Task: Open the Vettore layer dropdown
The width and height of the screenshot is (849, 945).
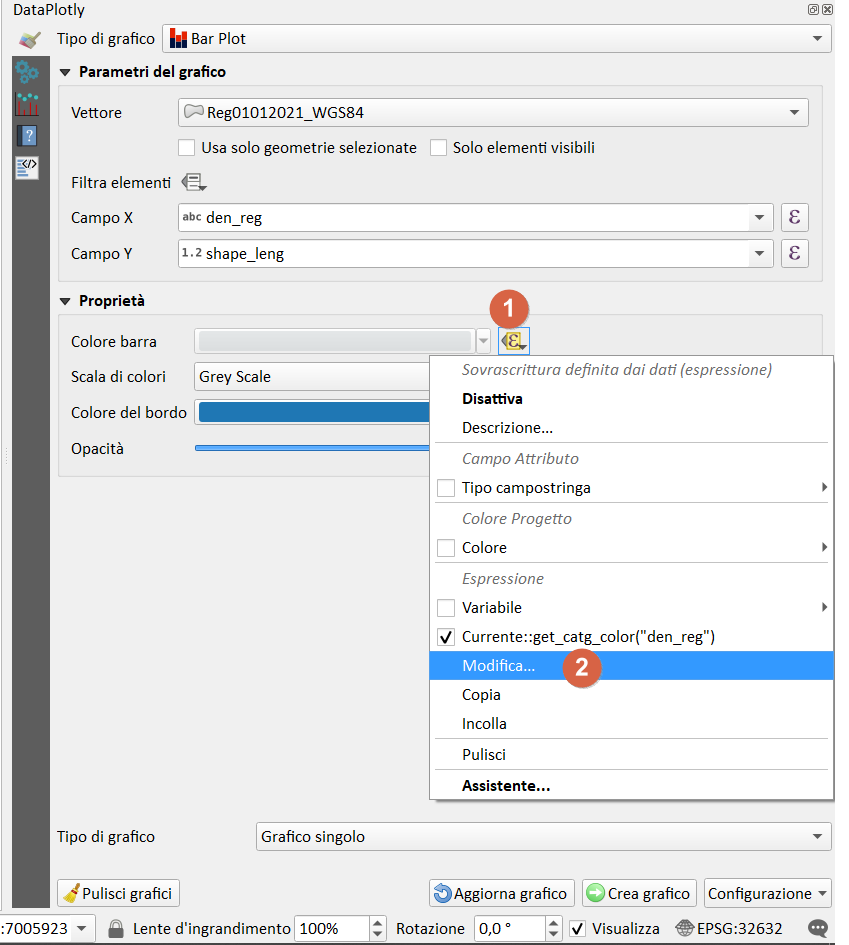Action: coord(493,113)
